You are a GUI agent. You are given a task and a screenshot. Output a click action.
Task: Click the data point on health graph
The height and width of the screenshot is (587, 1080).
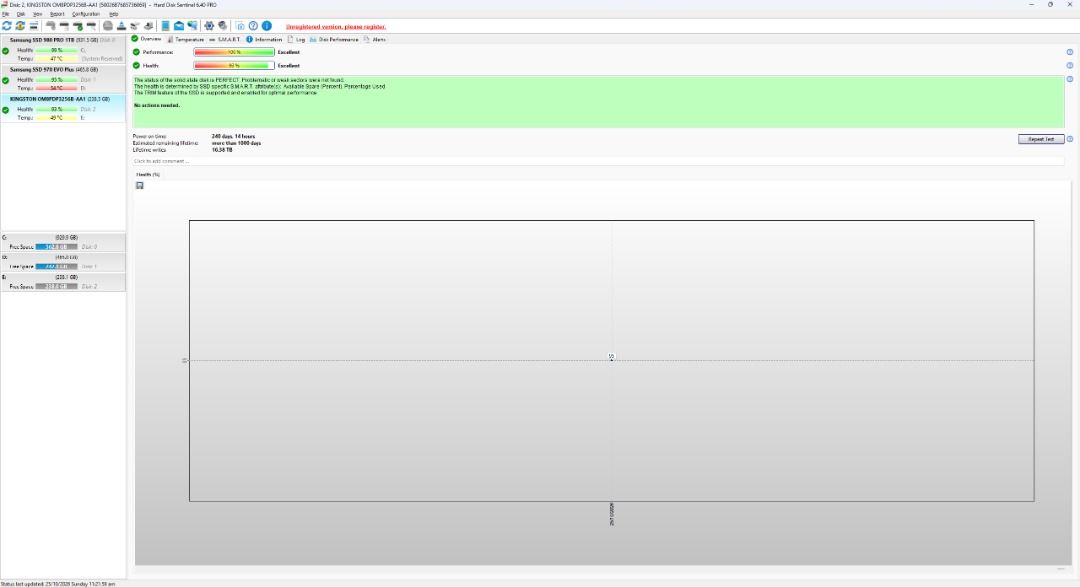tap(612, 359)
